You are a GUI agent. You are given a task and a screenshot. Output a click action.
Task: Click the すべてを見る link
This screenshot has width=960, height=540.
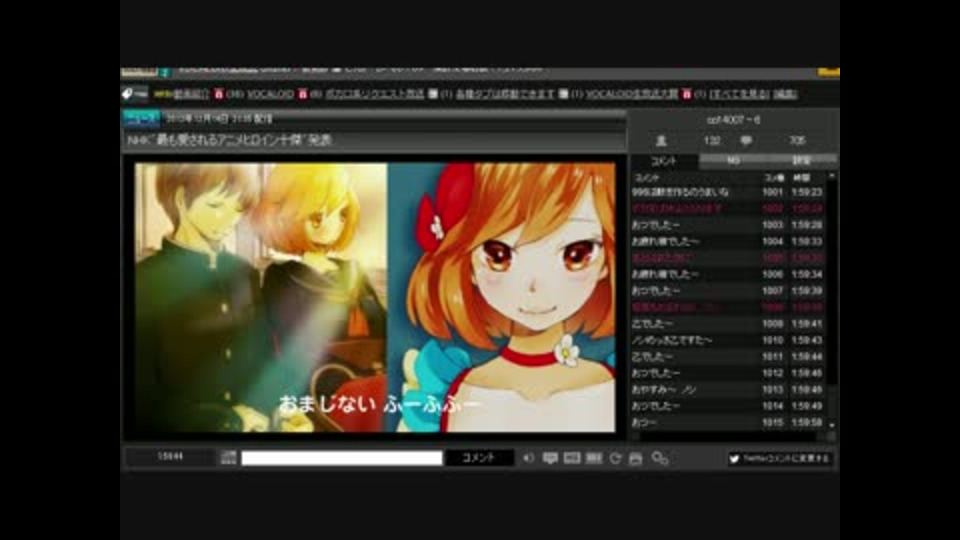click(x=739, y=94)
